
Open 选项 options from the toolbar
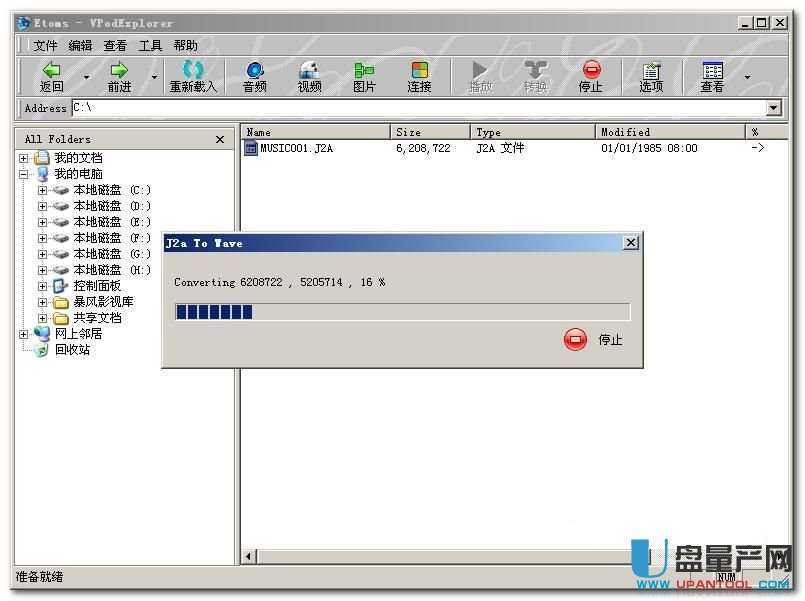pyautogui.click(x=651, y=71)
